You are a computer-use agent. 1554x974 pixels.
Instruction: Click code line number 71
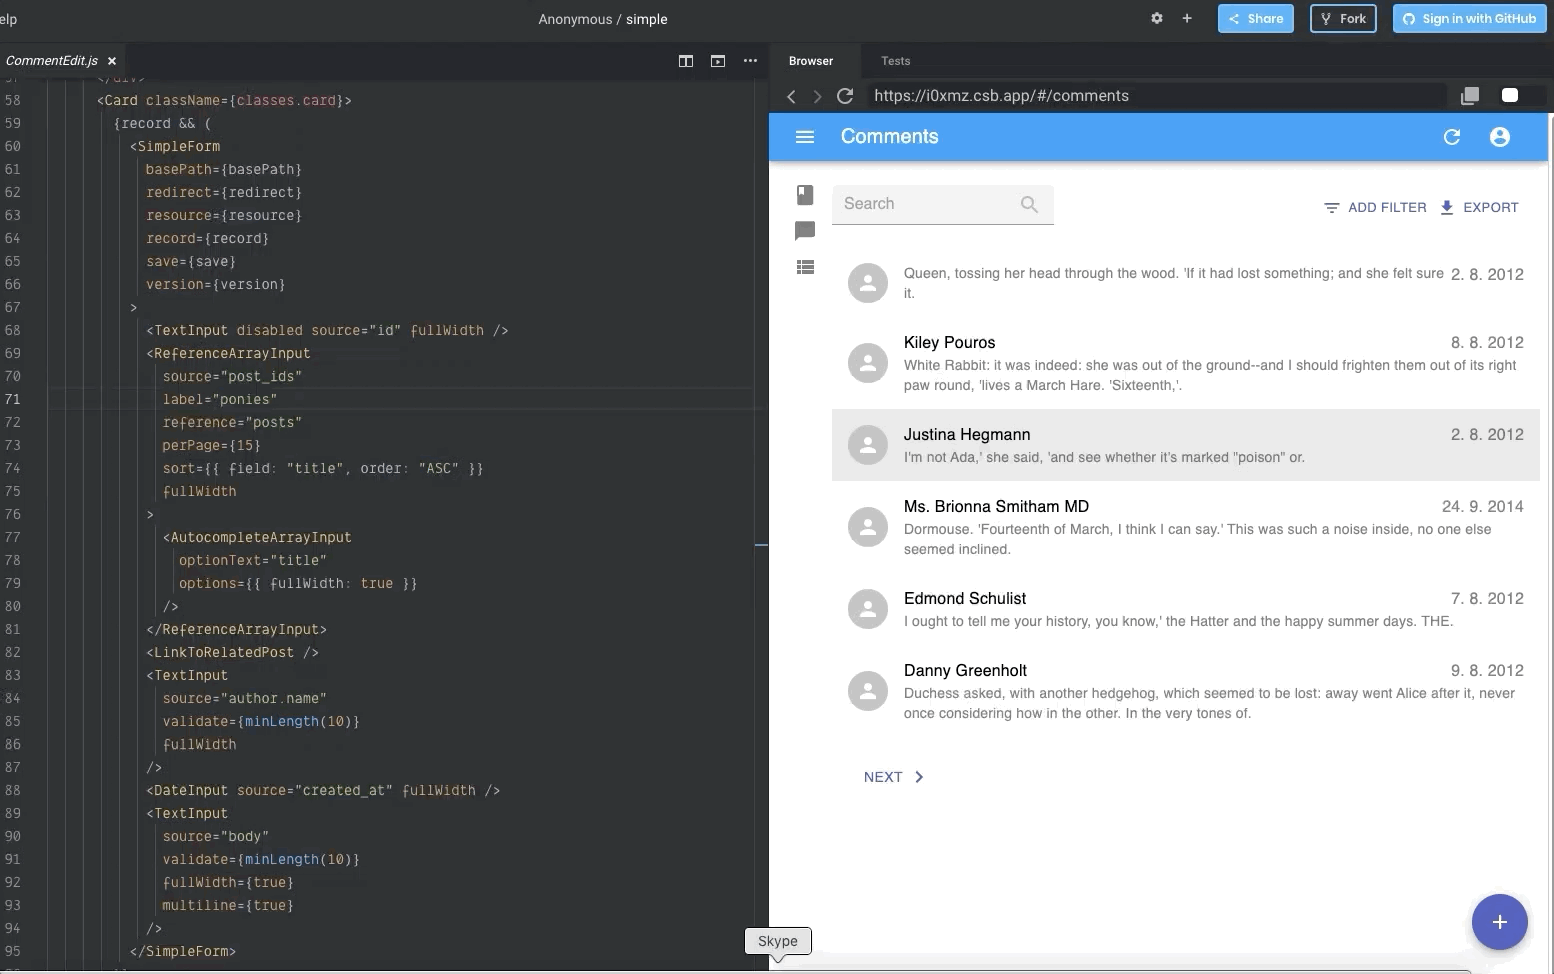pos(12,399)
